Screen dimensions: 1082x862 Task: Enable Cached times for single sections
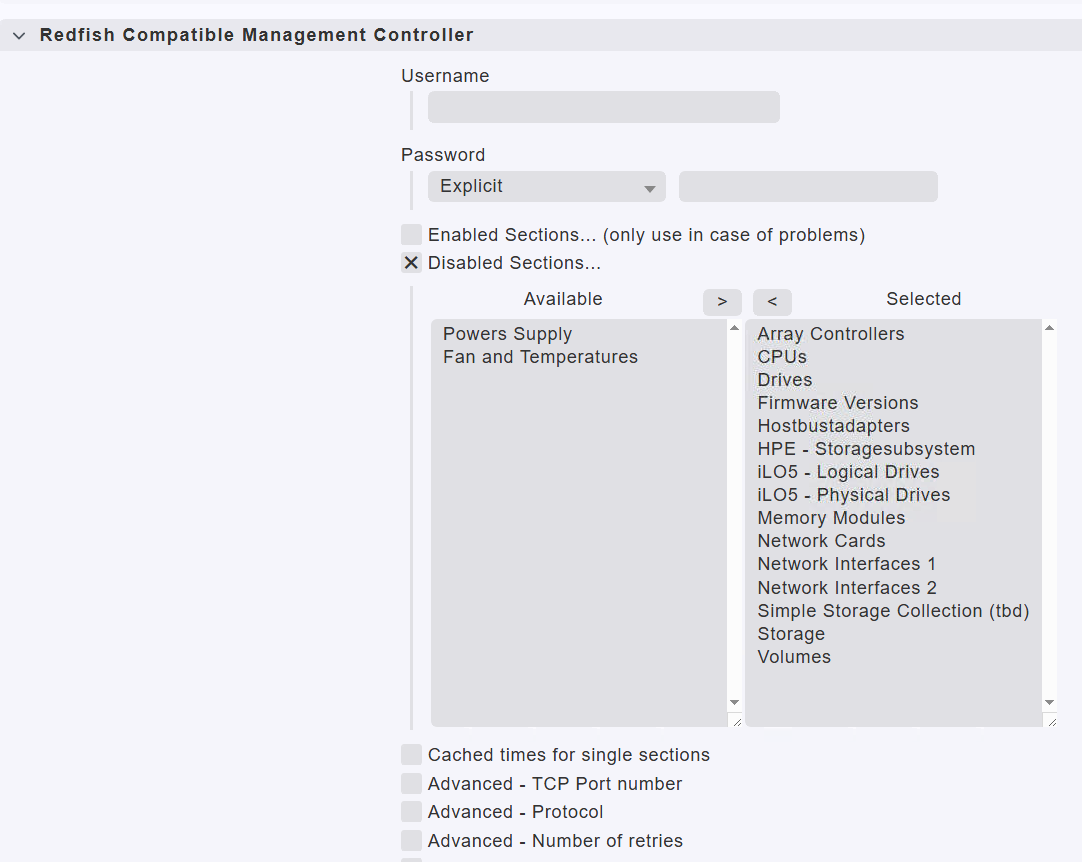[x=411, y=755]
